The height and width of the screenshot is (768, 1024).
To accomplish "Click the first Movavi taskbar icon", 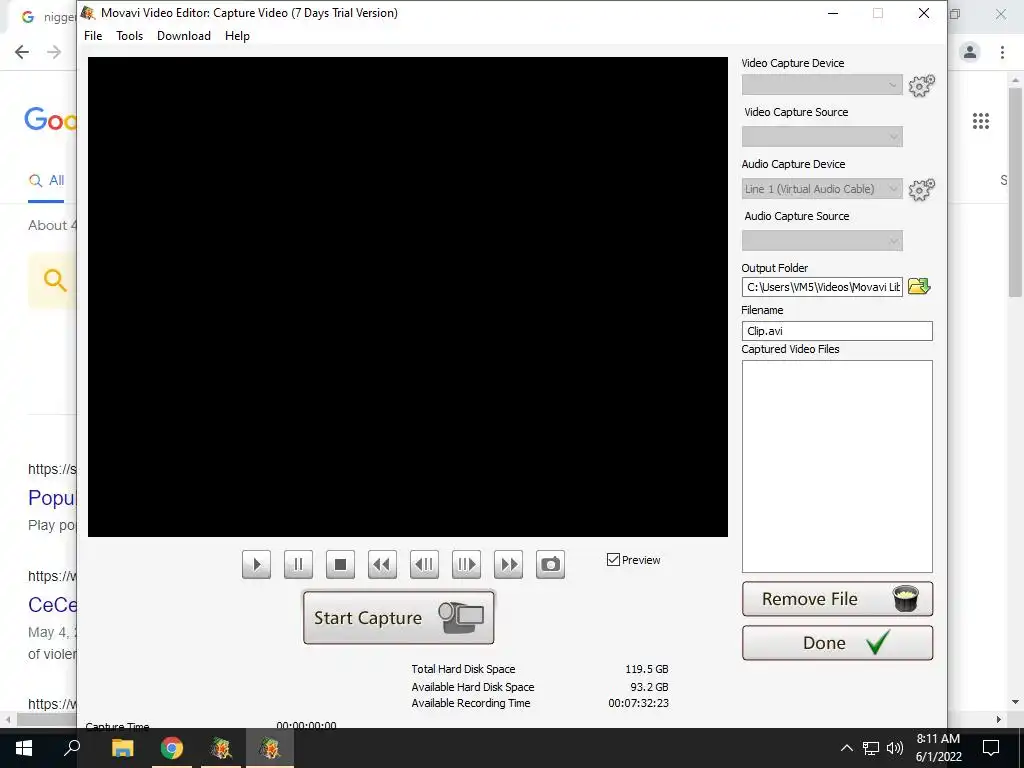I will click(221, 748).
